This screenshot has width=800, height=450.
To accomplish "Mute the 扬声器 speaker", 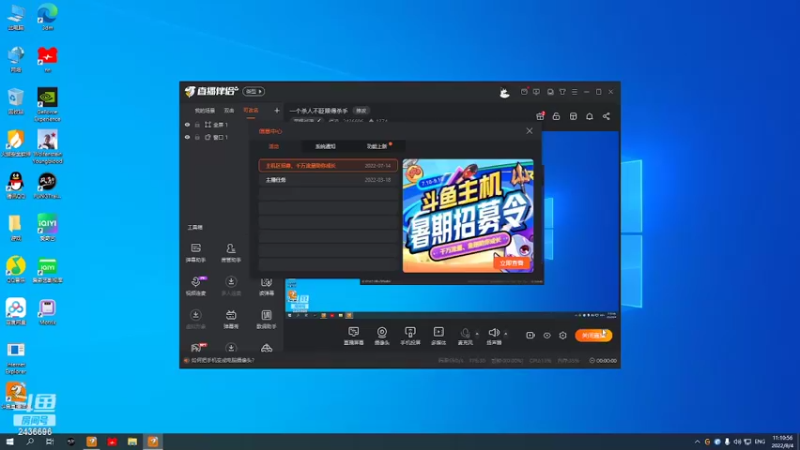I will click(x=493, y=336).
